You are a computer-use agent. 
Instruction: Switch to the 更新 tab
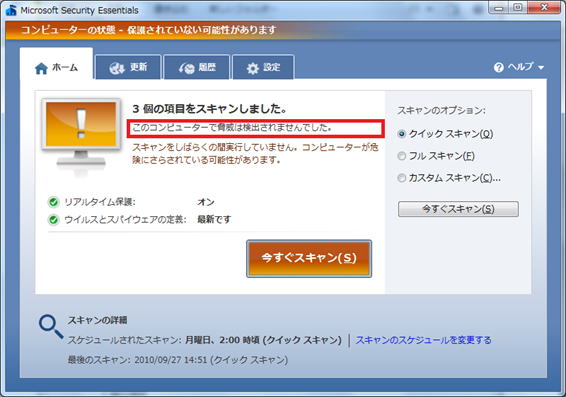pyautogui.click(x=128, y=67)
